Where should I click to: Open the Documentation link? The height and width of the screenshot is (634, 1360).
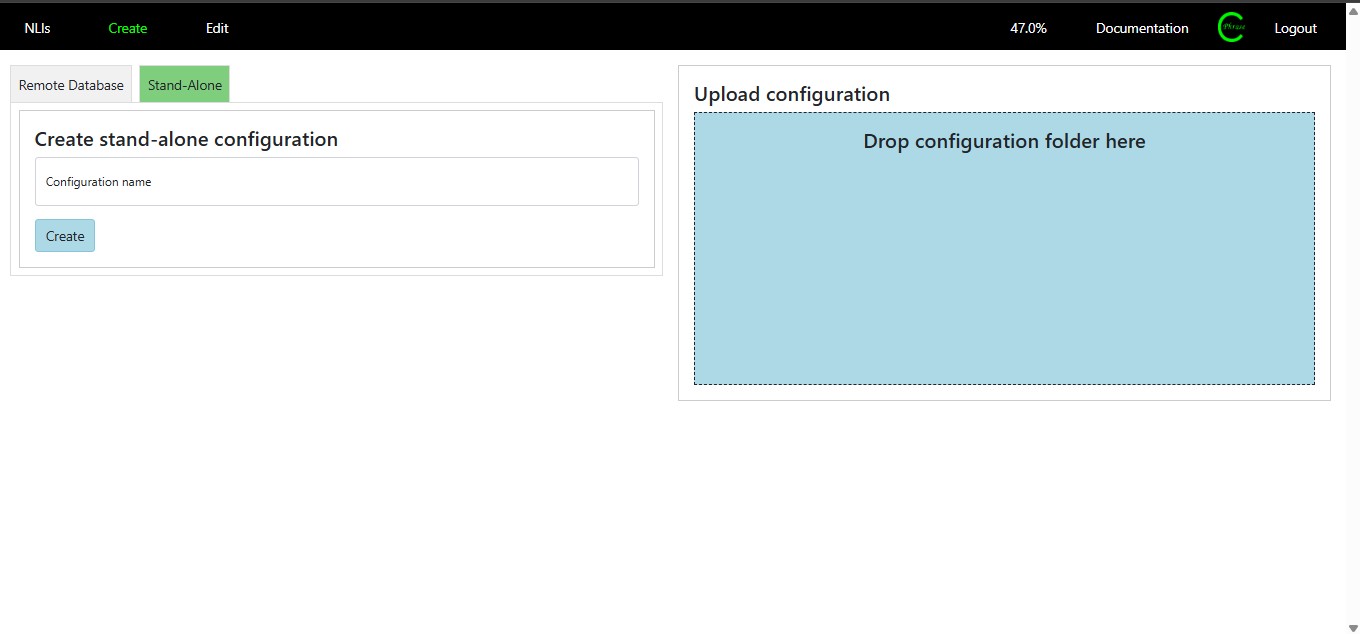pos(1142,28)
